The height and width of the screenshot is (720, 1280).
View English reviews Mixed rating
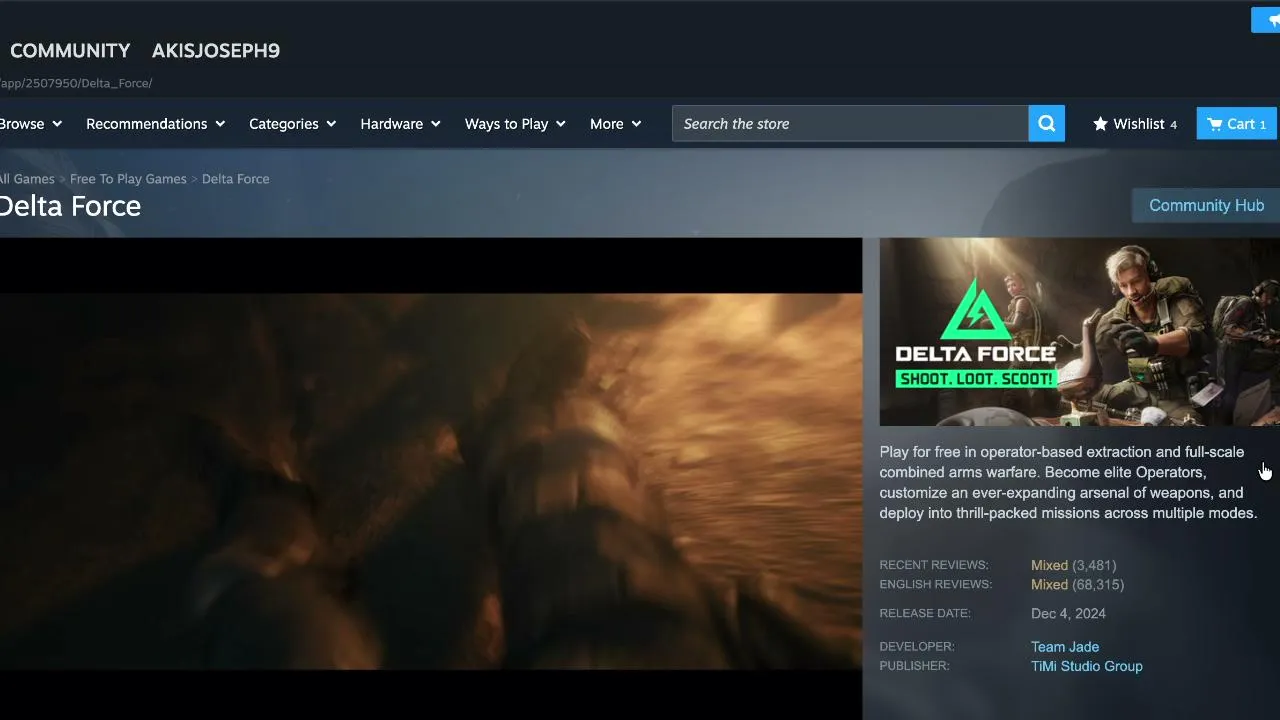1049,584
